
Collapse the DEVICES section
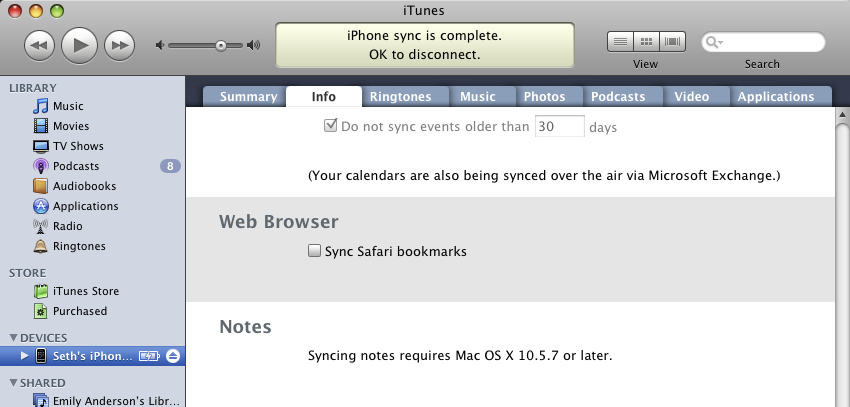13,338
